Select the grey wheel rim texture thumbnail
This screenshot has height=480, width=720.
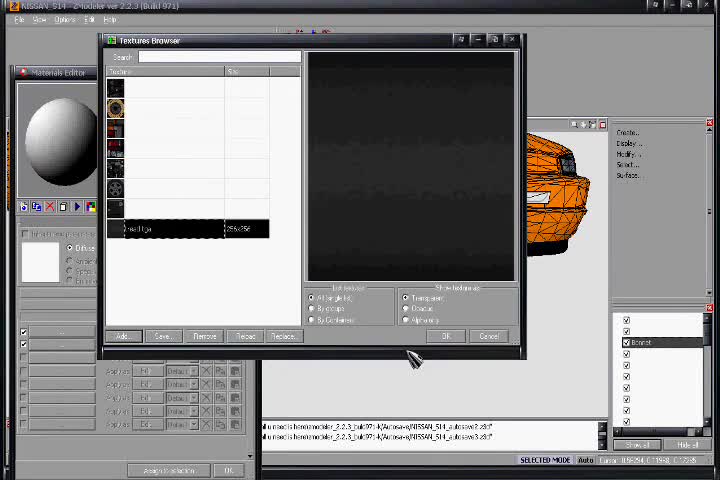(x=116, y=188)
